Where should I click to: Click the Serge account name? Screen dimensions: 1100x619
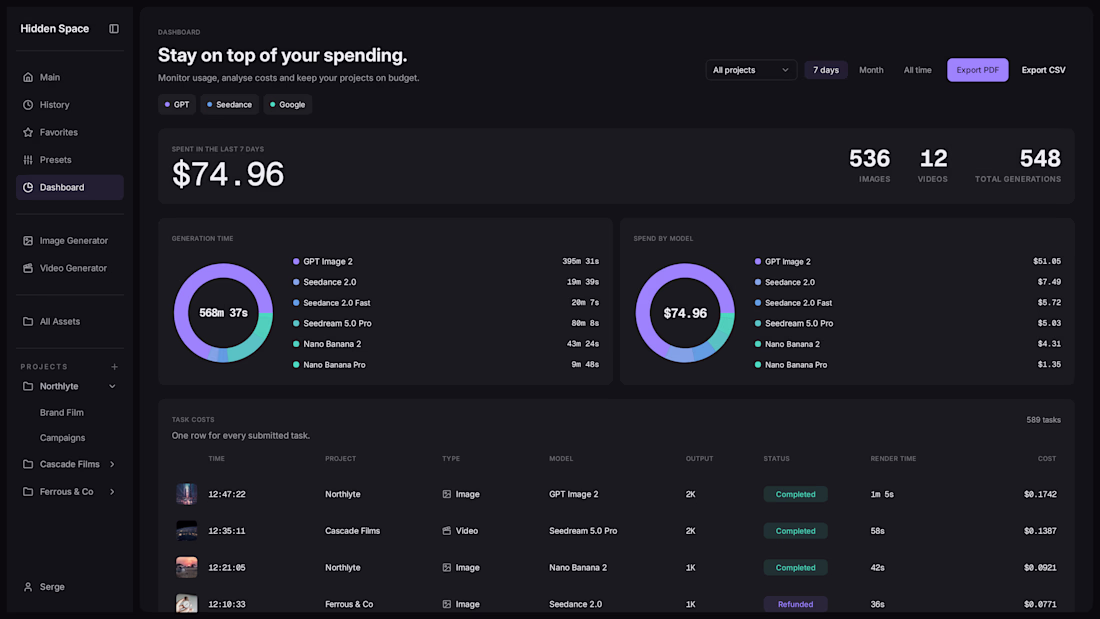[x=52, y=587]
